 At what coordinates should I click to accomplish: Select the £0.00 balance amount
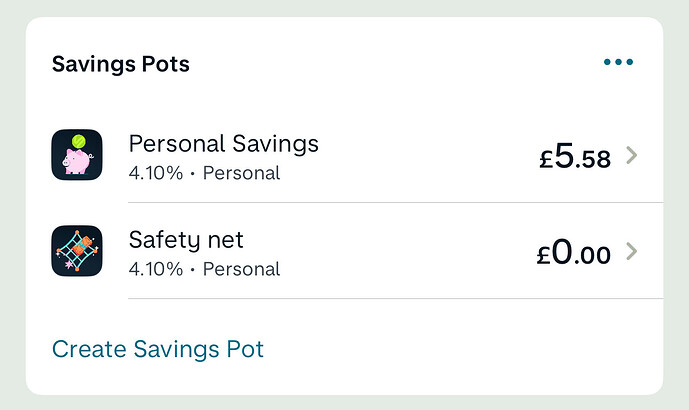573,252
